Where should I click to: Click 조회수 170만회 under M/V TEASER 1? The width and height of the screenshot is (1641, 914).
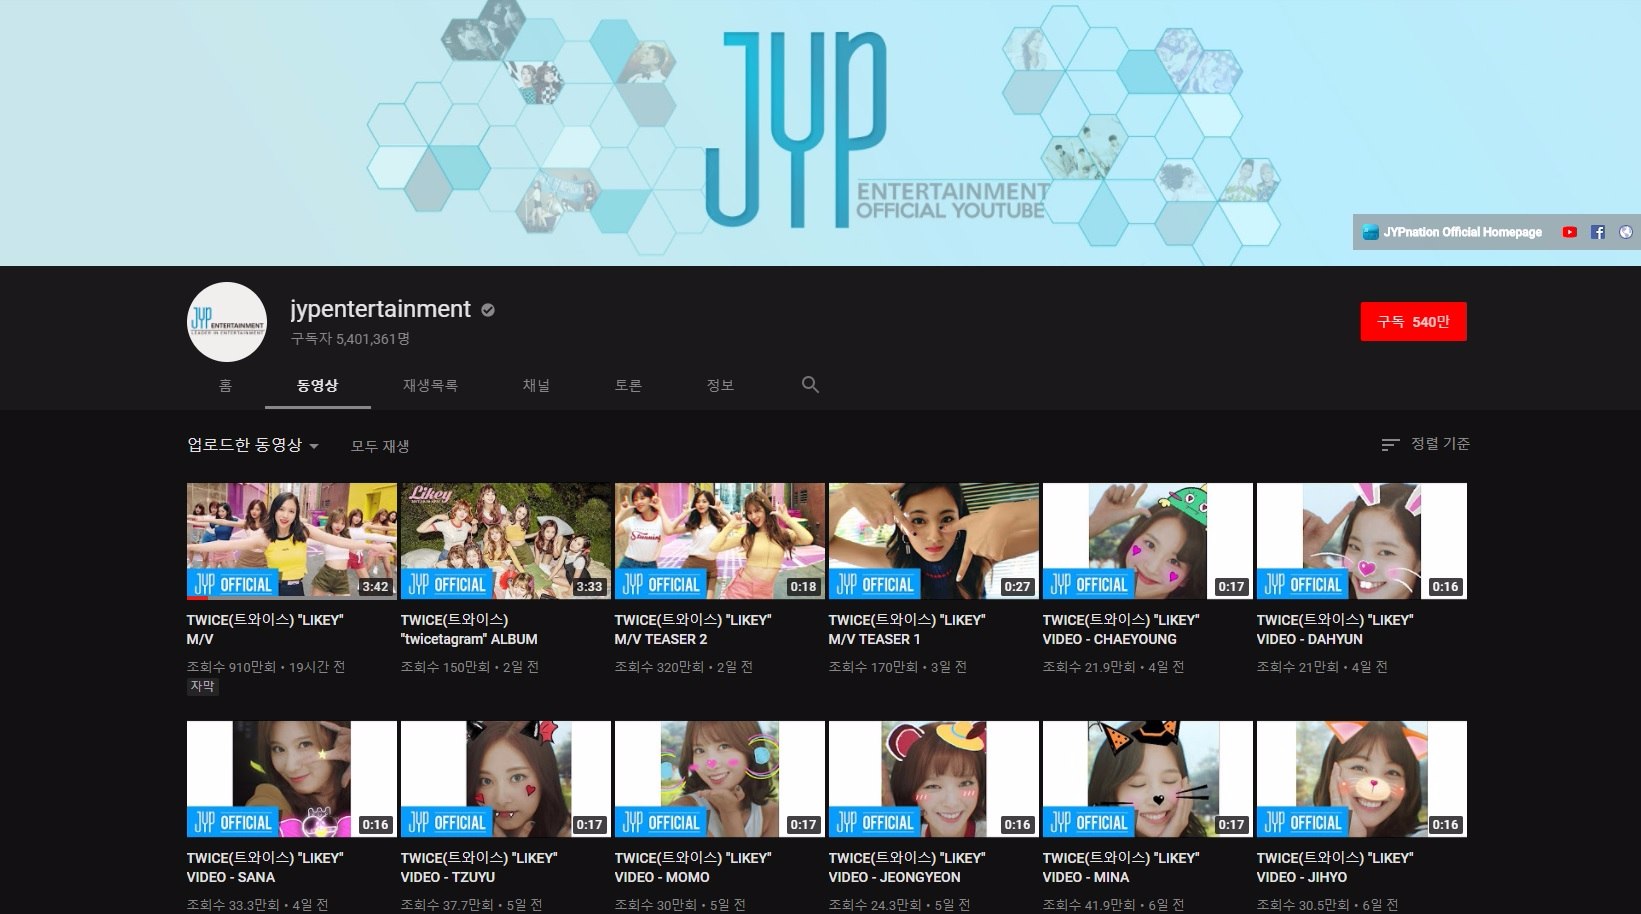873,667
